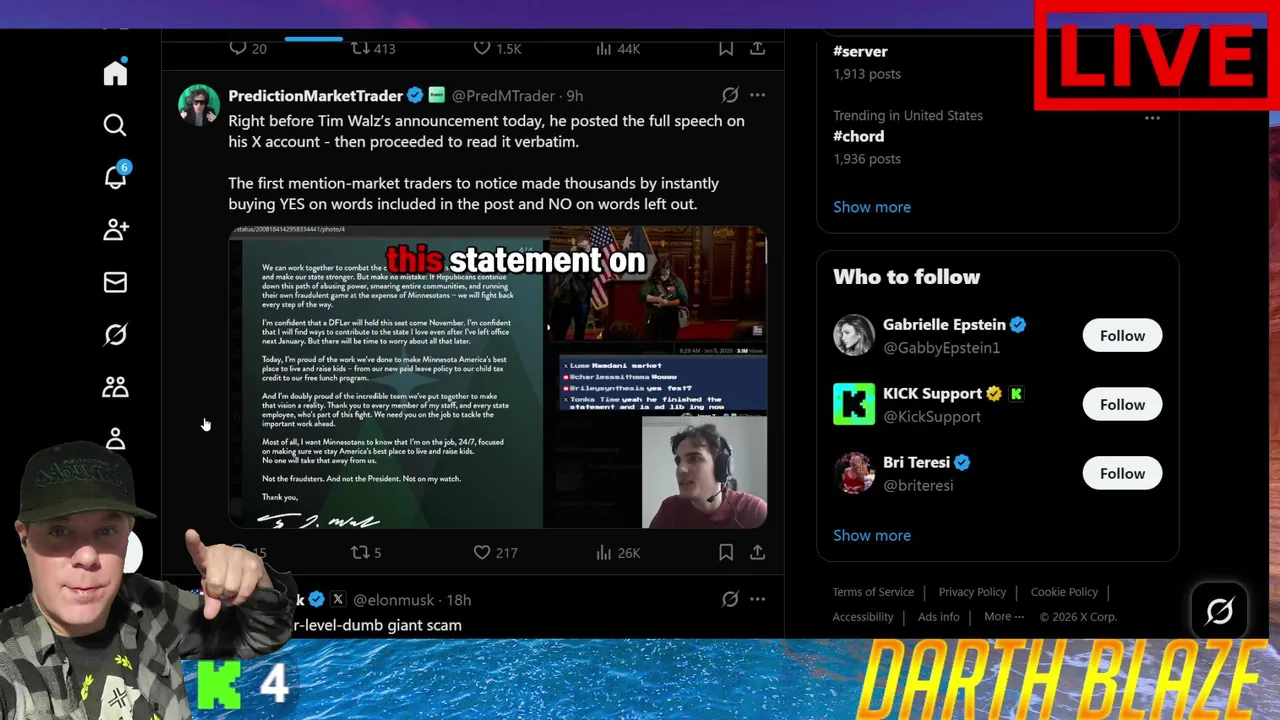Open embedded Tim Walz speech video
1280x720 pixels.
498,377
